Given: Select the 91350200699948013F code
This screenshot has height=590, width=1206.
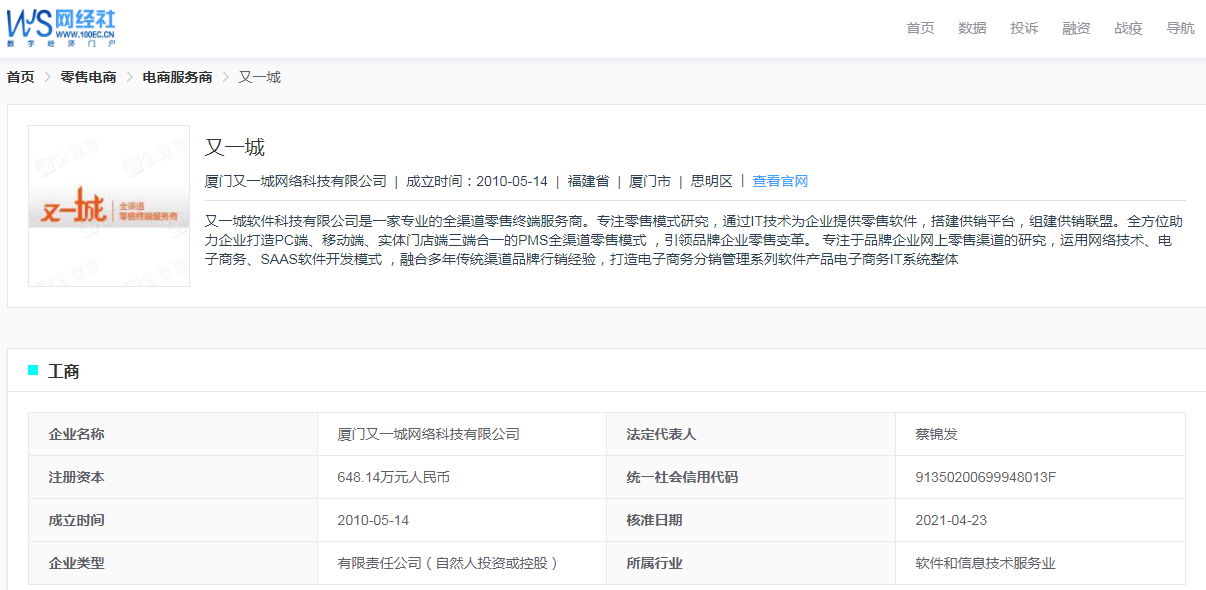Looking at the screenshot, I should 986,477.
